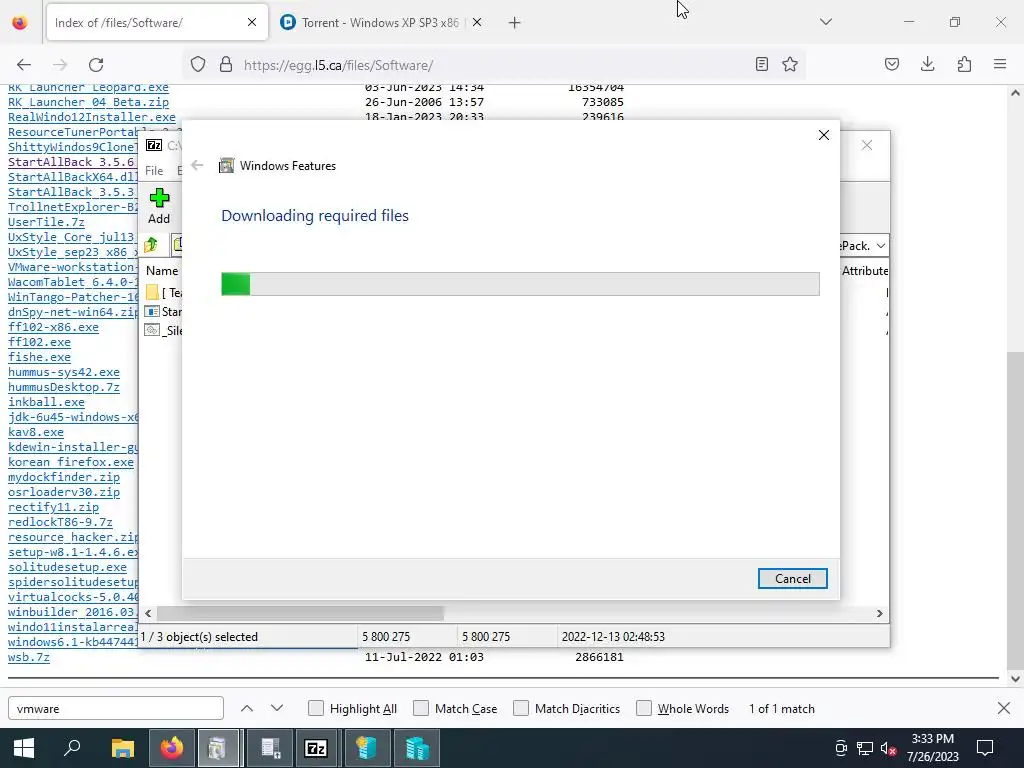Click the Name column header in 7-Zip
The width and height of the screenshot is (1024, 768).
[162, 270]
